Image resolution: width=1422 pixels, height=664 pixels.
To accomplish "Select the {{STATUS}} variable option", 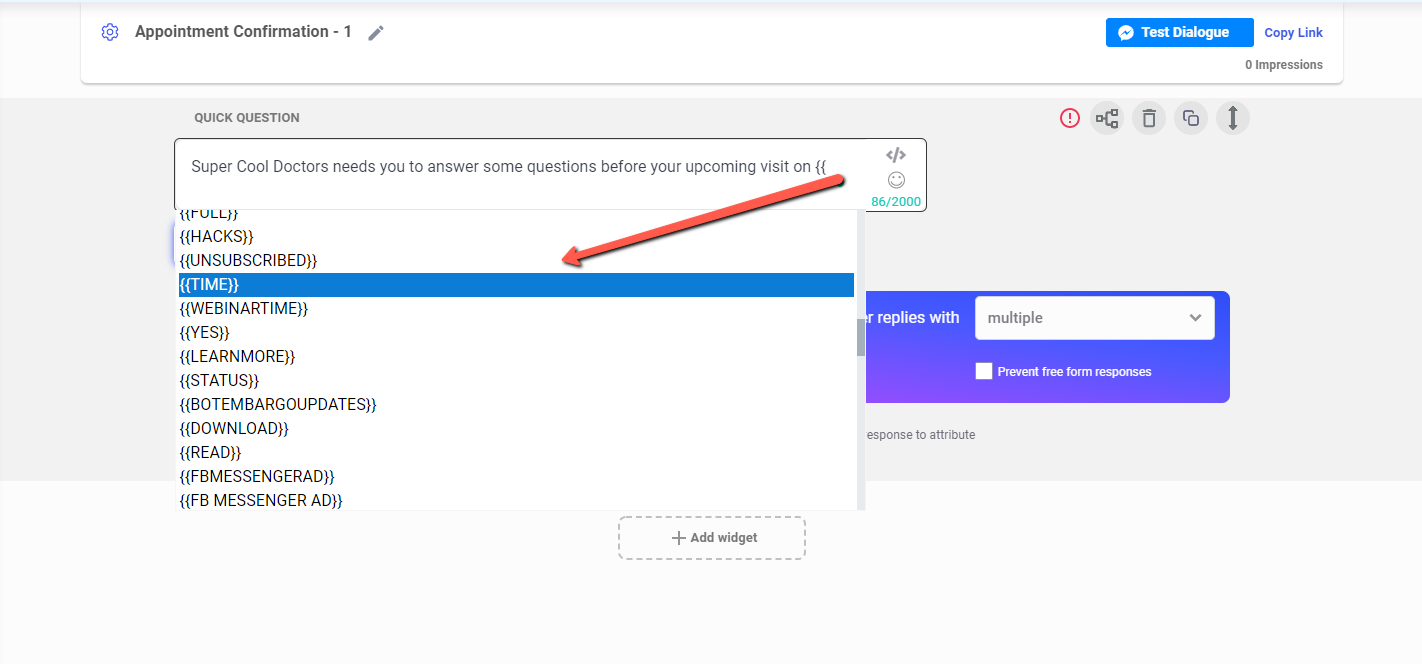I will coord(219,380).
